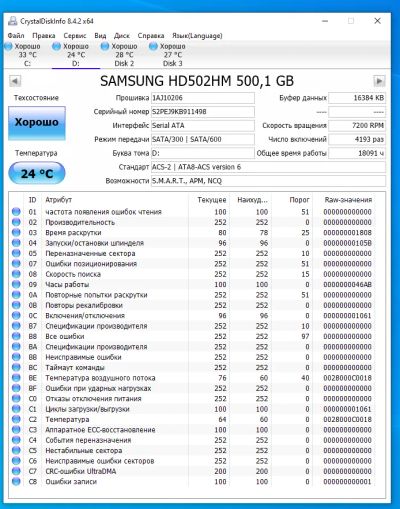Click the Хорошо health status button
The width and height of the screenshot is (400, 509).
tap(37, 123)
